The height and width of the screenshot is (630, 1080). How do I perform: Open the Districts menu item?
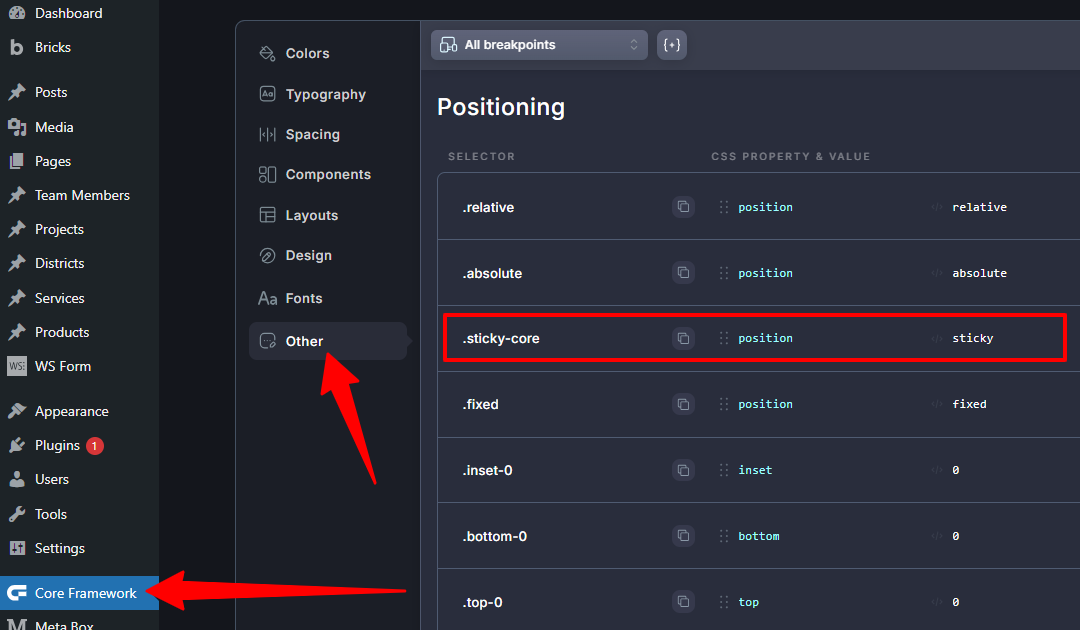tap(59, 263)
